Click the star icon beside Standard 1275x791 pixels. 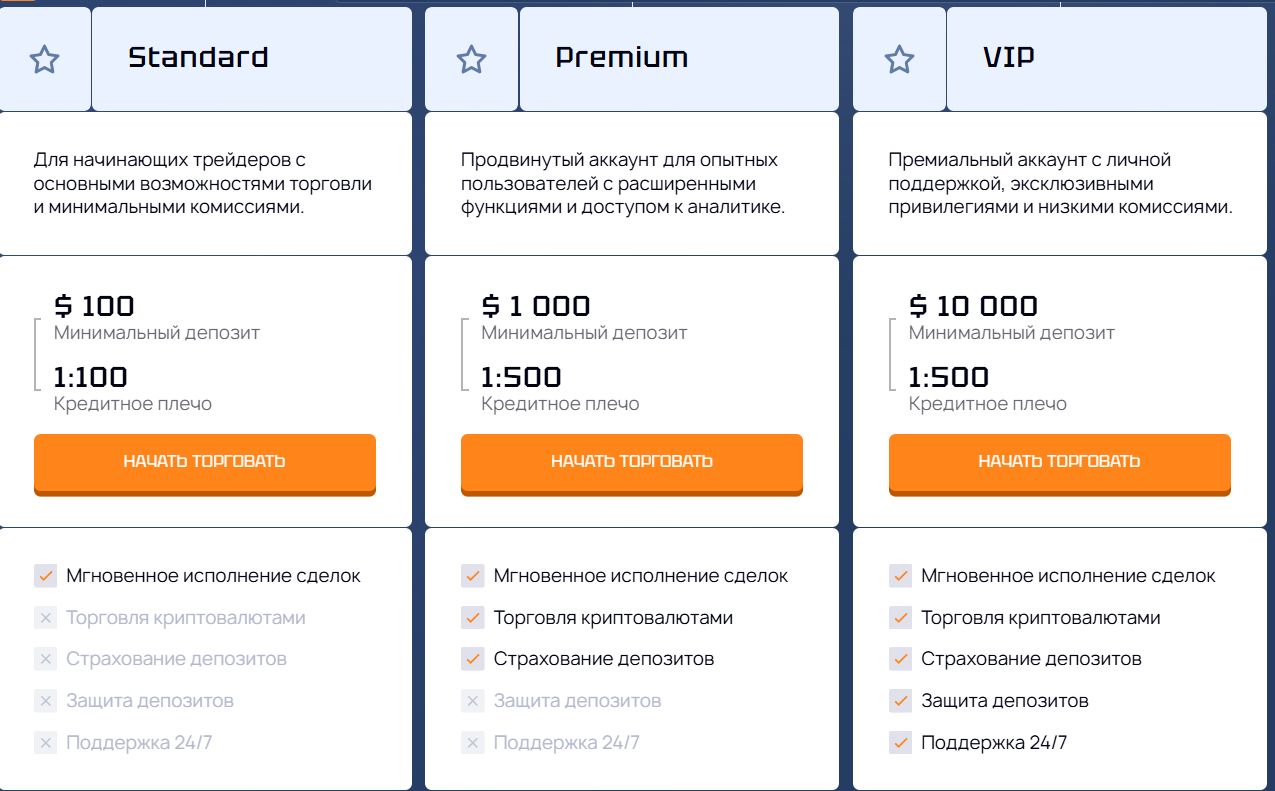tap(45, 60)
